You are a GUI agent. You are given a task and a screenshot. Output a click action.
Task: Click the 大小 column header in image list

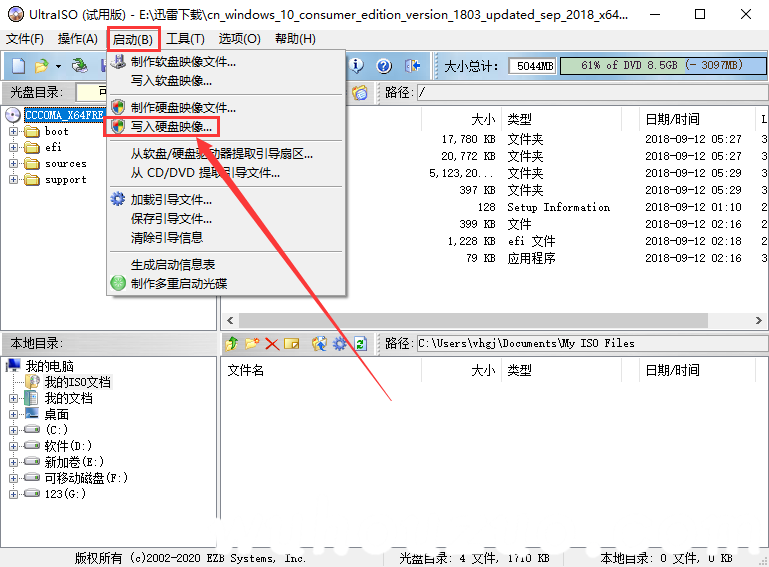483,119
